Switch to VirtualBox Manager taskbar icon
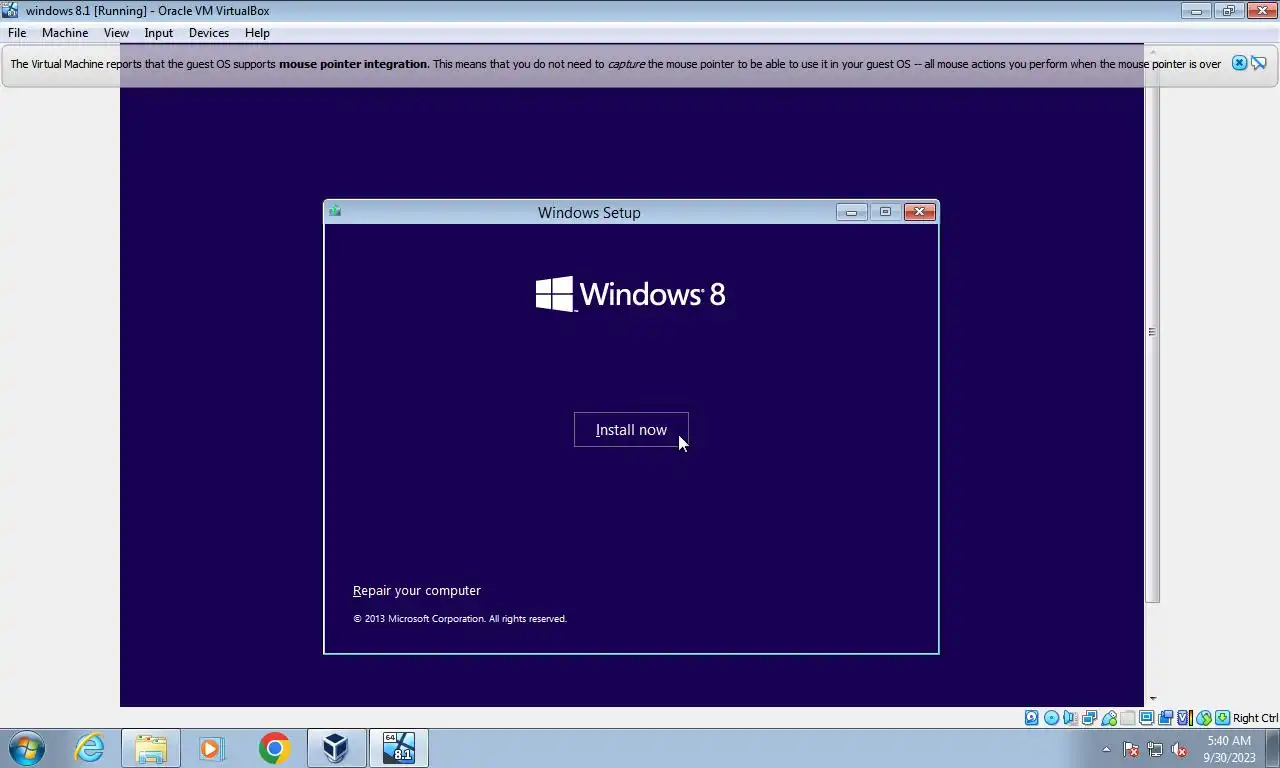 click(336, 748)
